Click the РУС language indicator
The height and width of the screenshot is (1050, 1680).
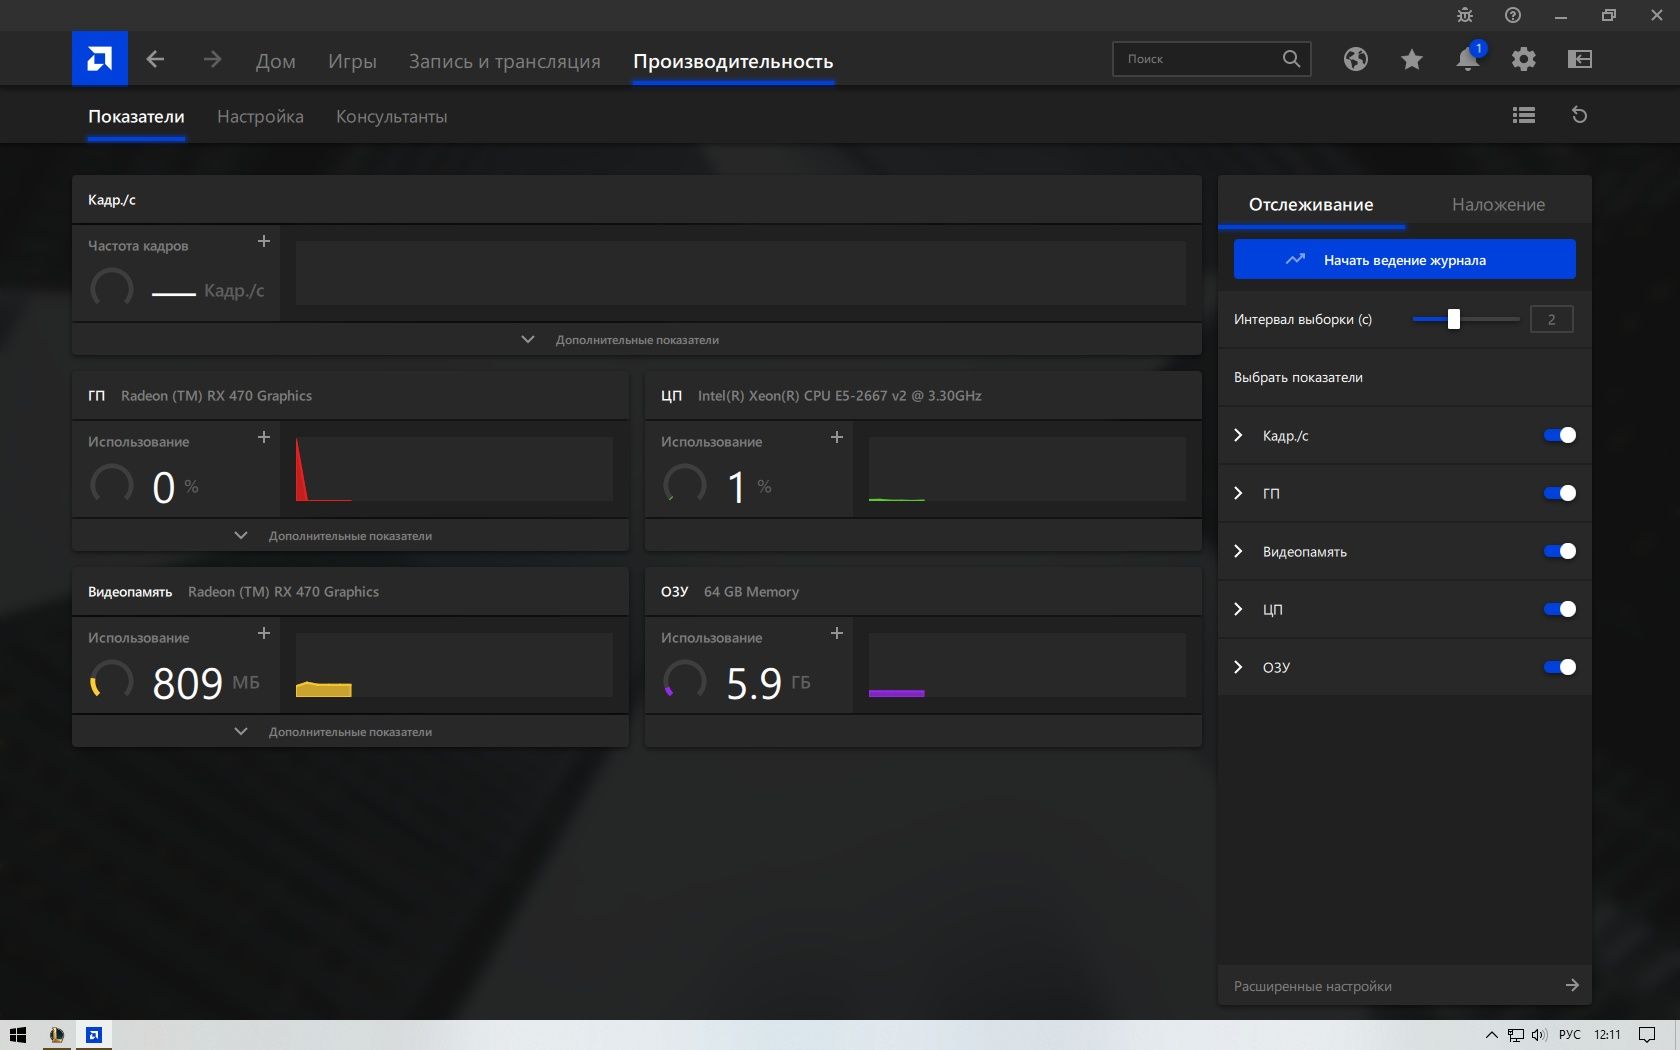click(x=1570, y=1035)
